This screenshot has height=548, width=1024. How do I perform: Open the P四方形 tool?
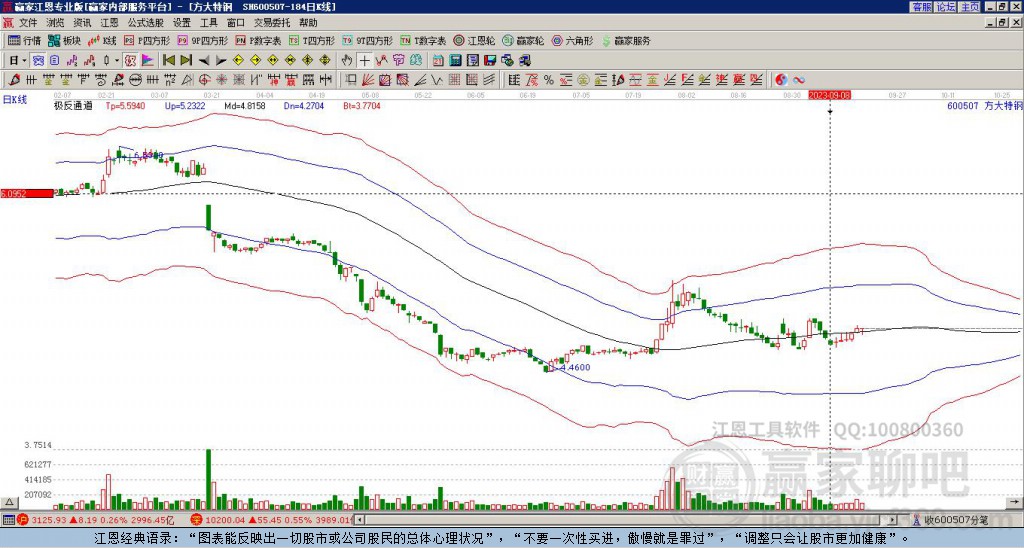click(146, 40)
